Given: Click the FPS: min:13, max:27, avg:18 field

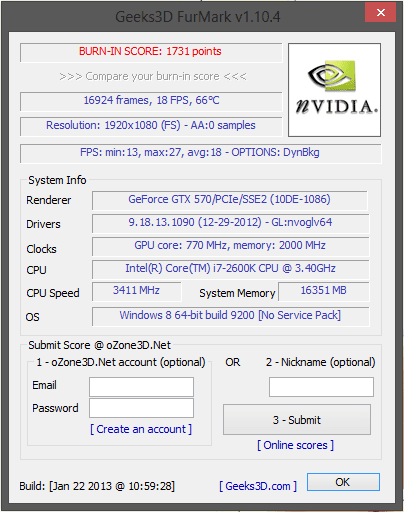Looking at the screenshot, I should (201, 153).
